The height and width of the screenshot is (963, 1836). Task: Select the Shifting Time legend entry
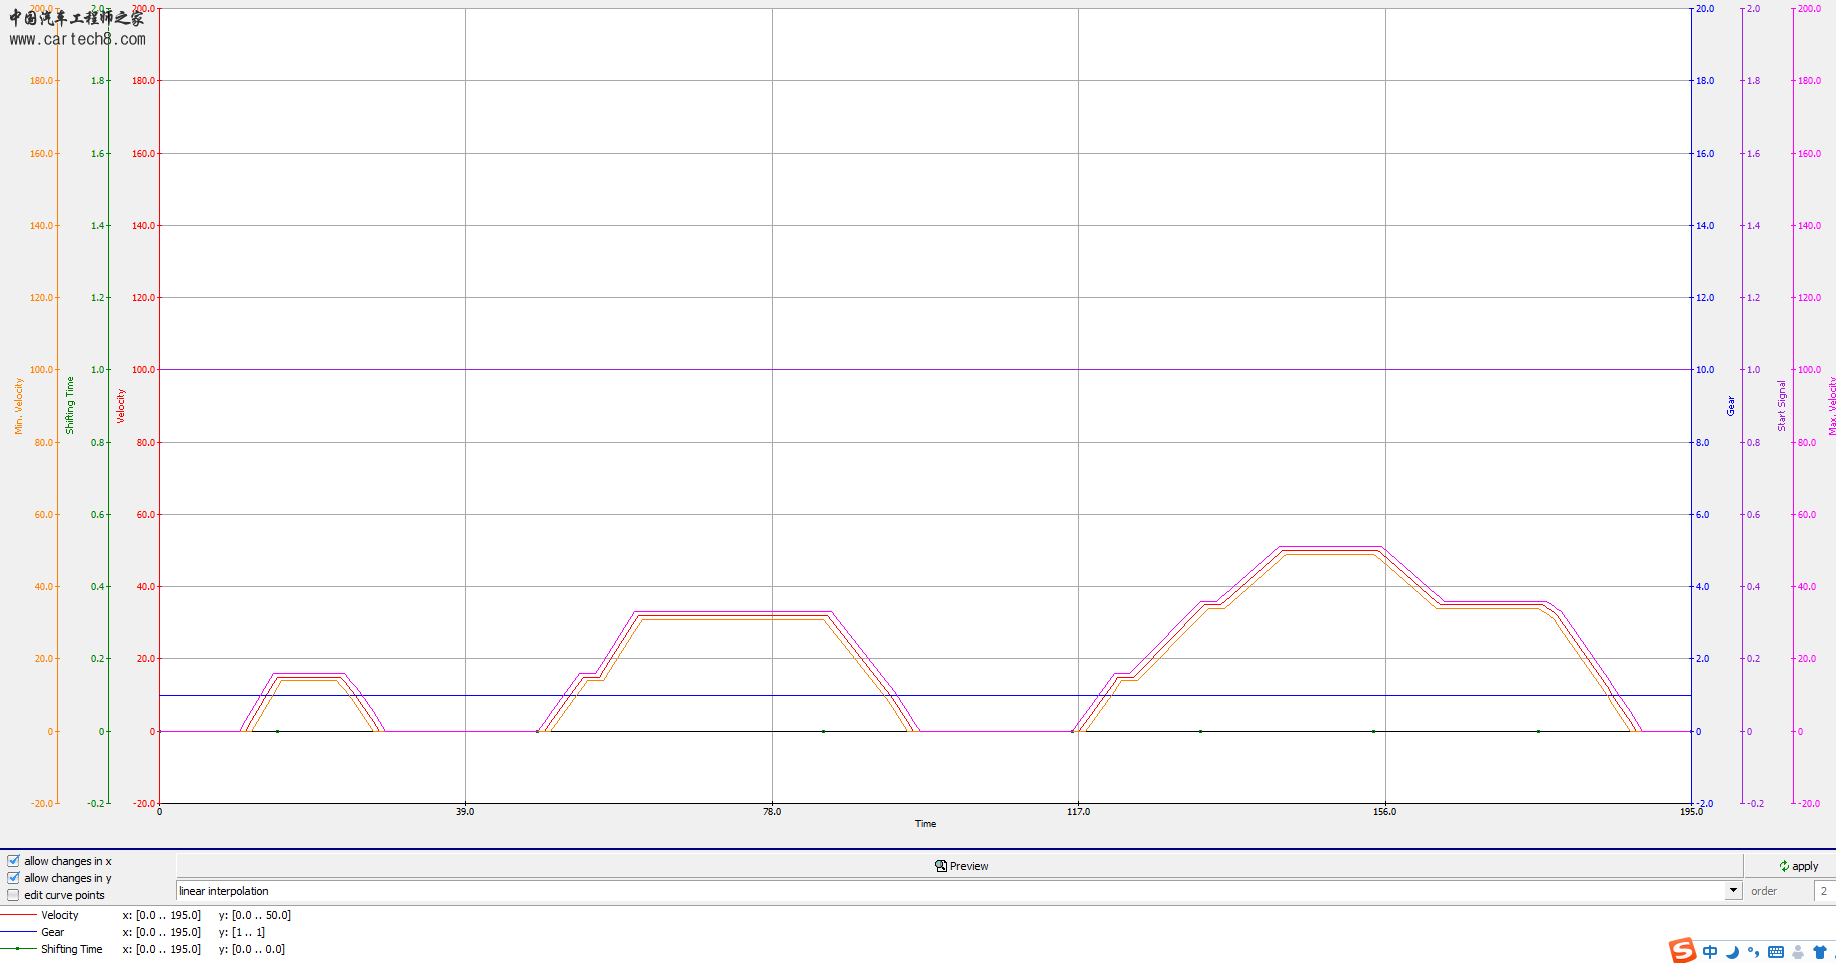pyautogui.click(x=71, y=949)
